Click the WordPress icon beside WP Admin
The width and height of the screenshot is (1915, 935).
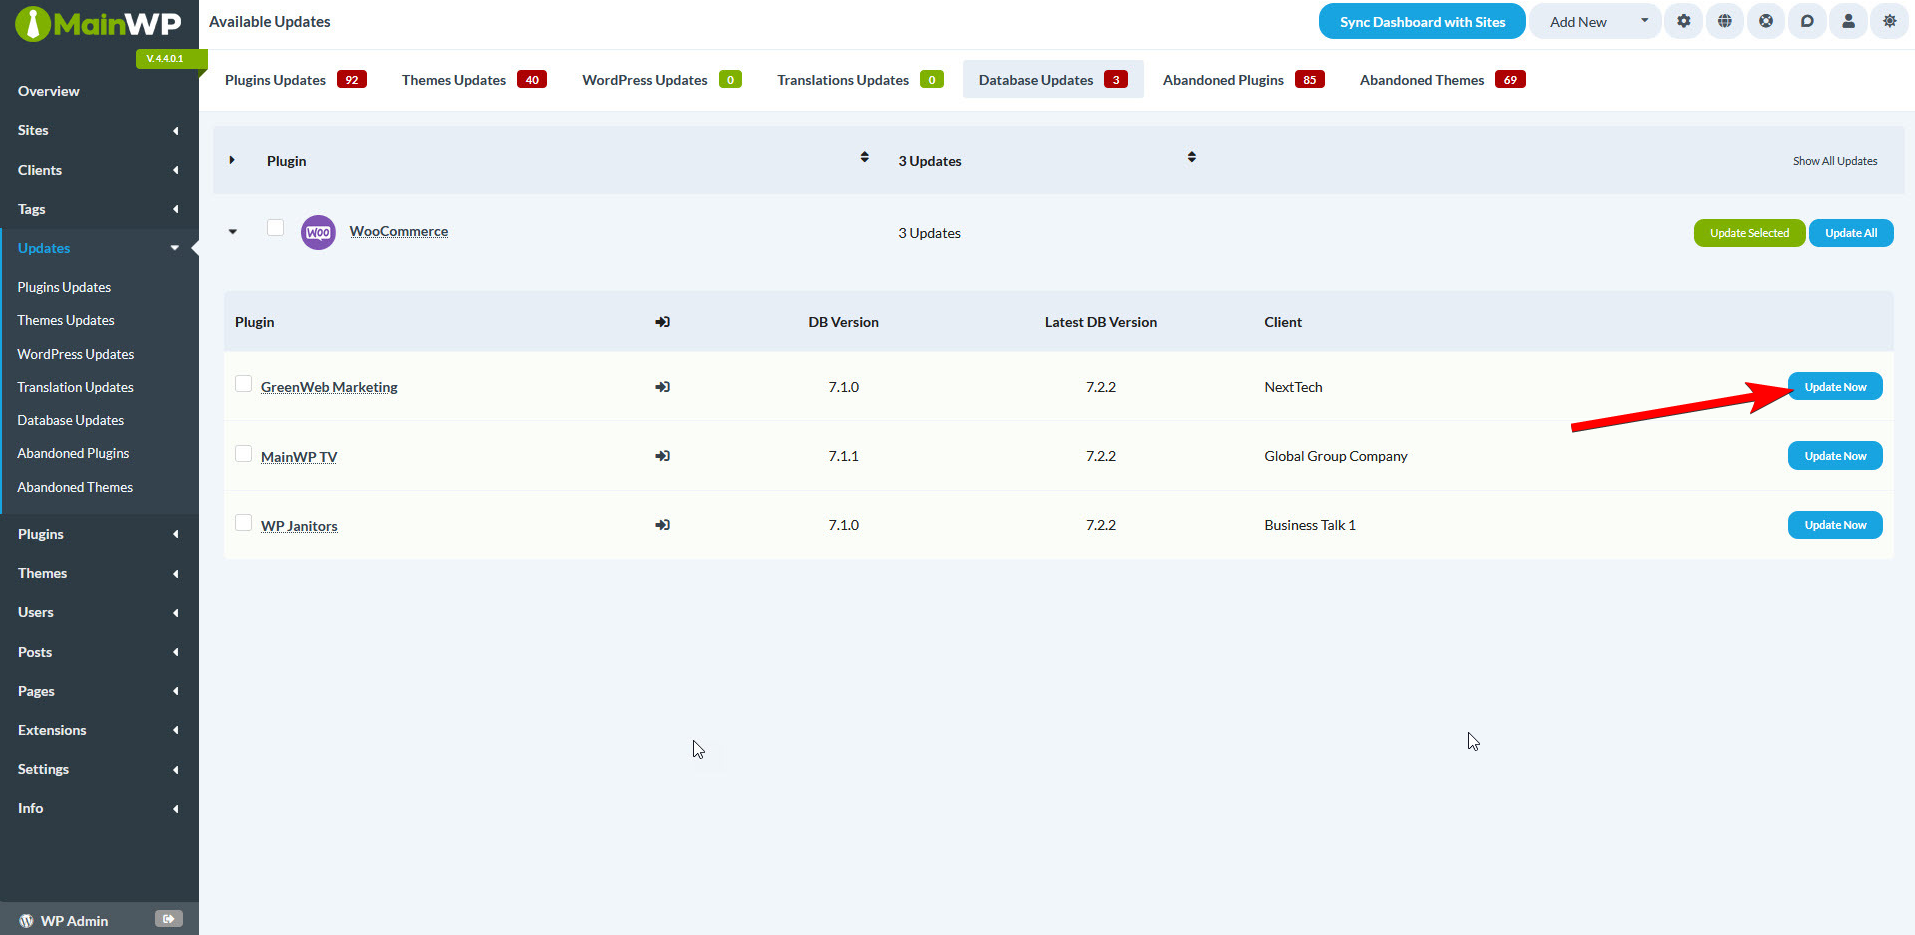26,921
